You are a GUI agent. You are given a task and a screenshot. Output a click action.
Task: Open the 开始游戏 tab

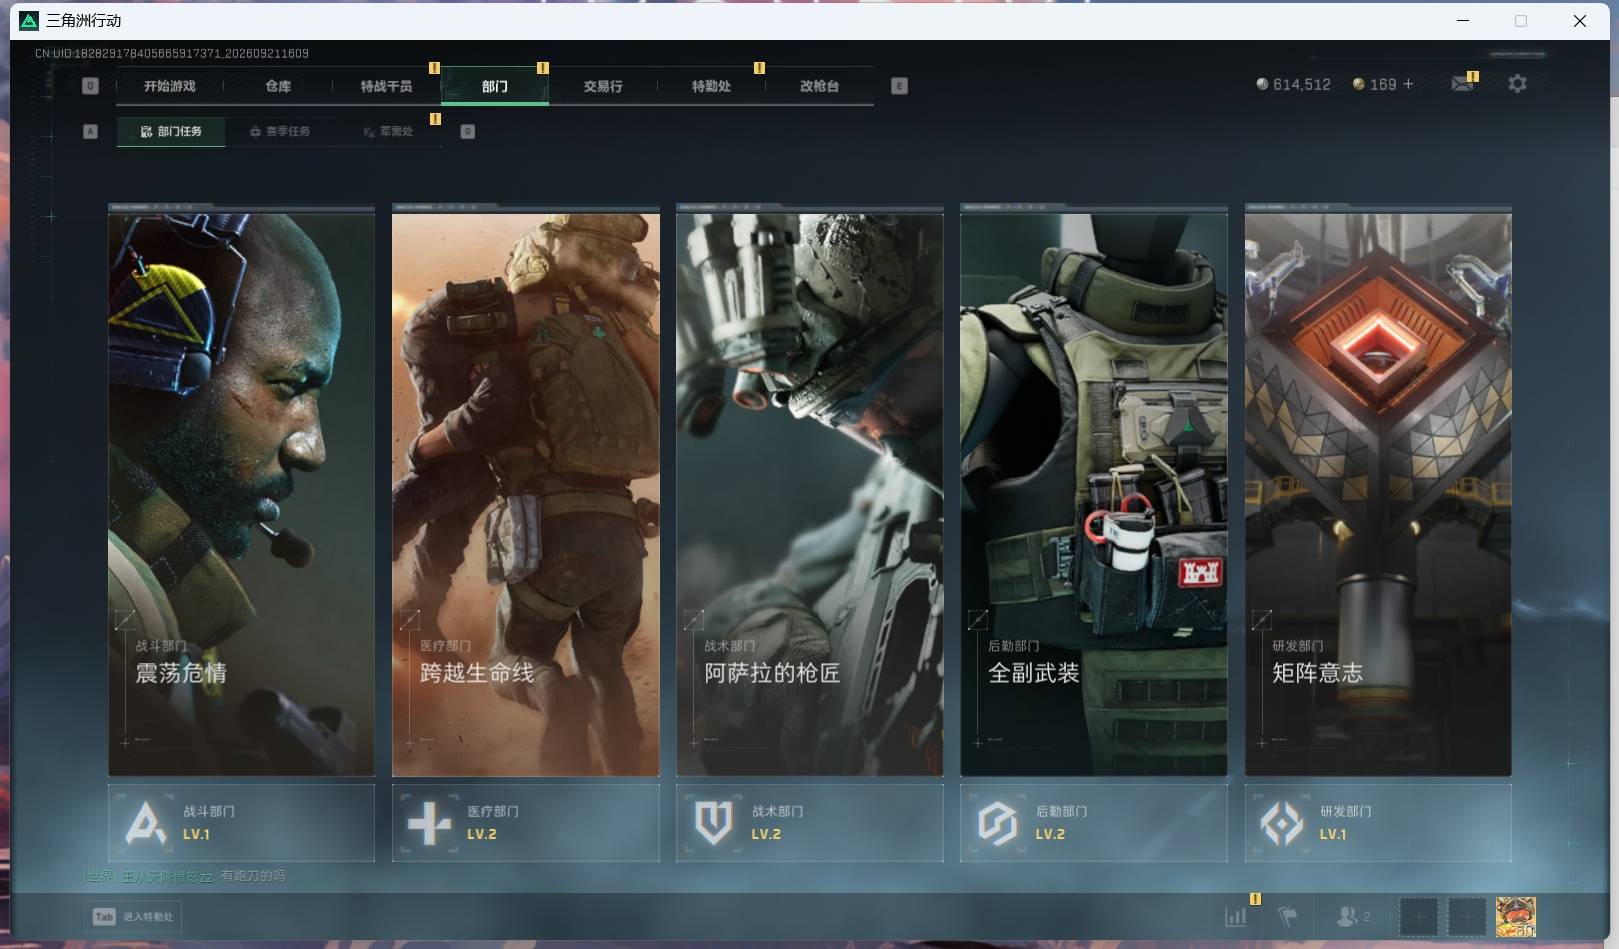[x=169, y=86]
